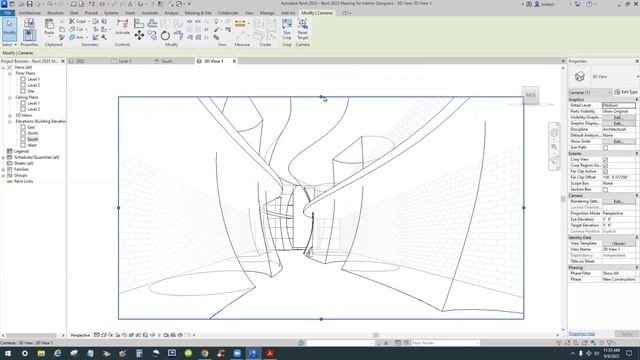Open the Cameras (1) filter dropdown
This screenshot has height=360, width=640.
click(590, 93)
